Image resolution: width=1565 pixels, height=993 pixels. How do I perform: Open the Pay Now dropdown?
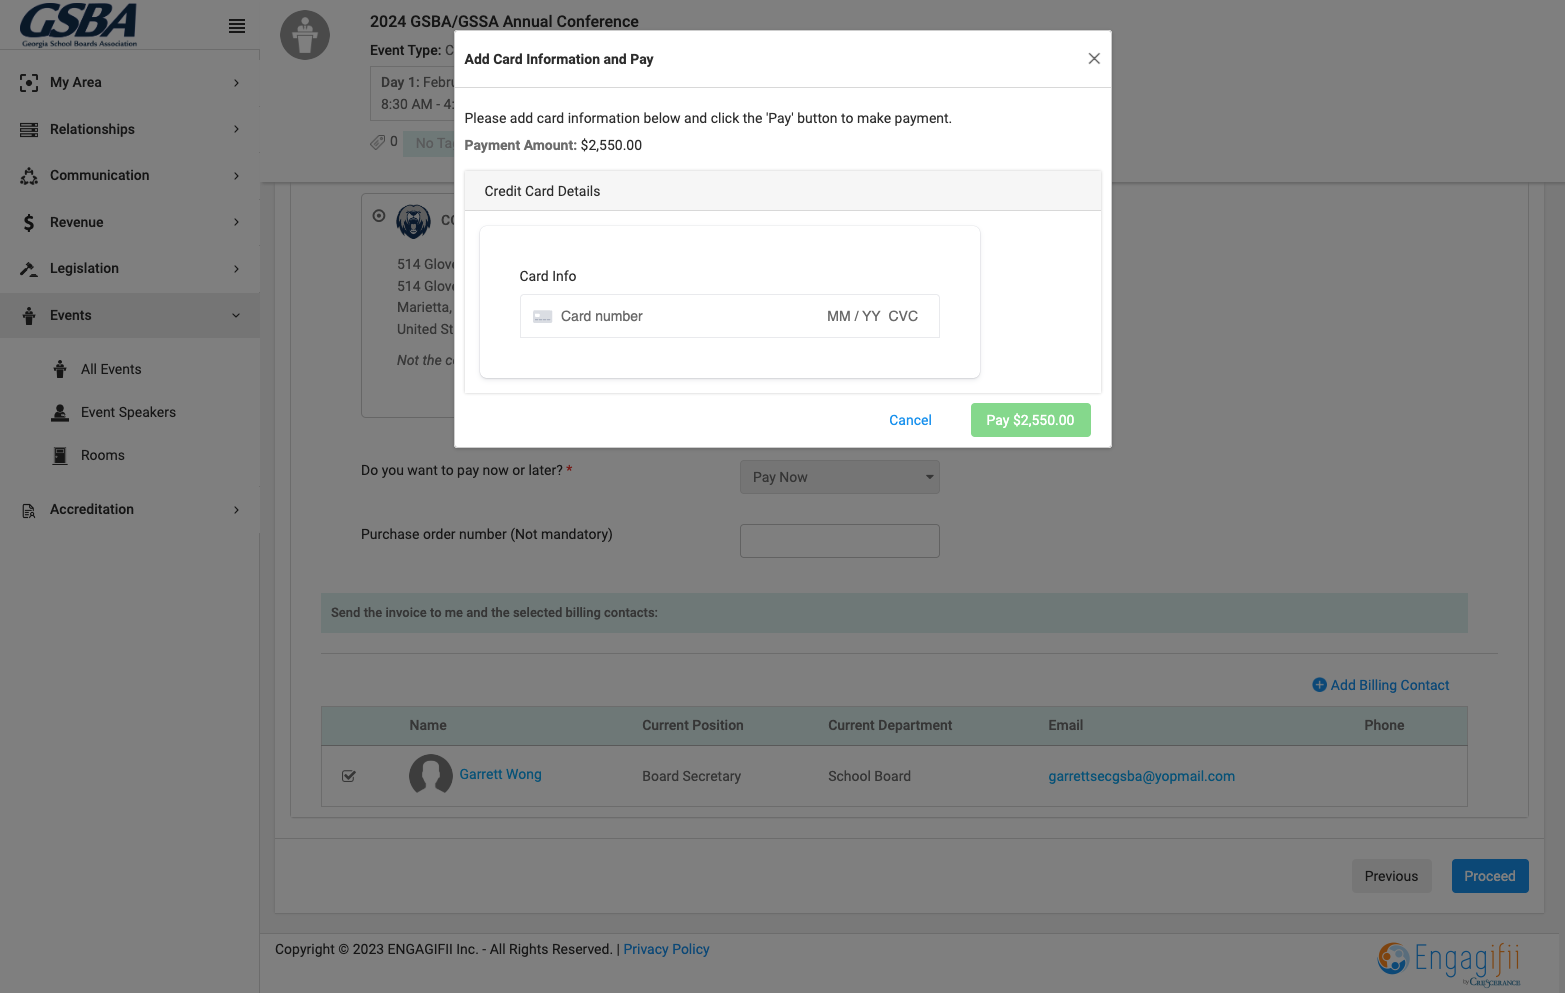click(840, 477)
